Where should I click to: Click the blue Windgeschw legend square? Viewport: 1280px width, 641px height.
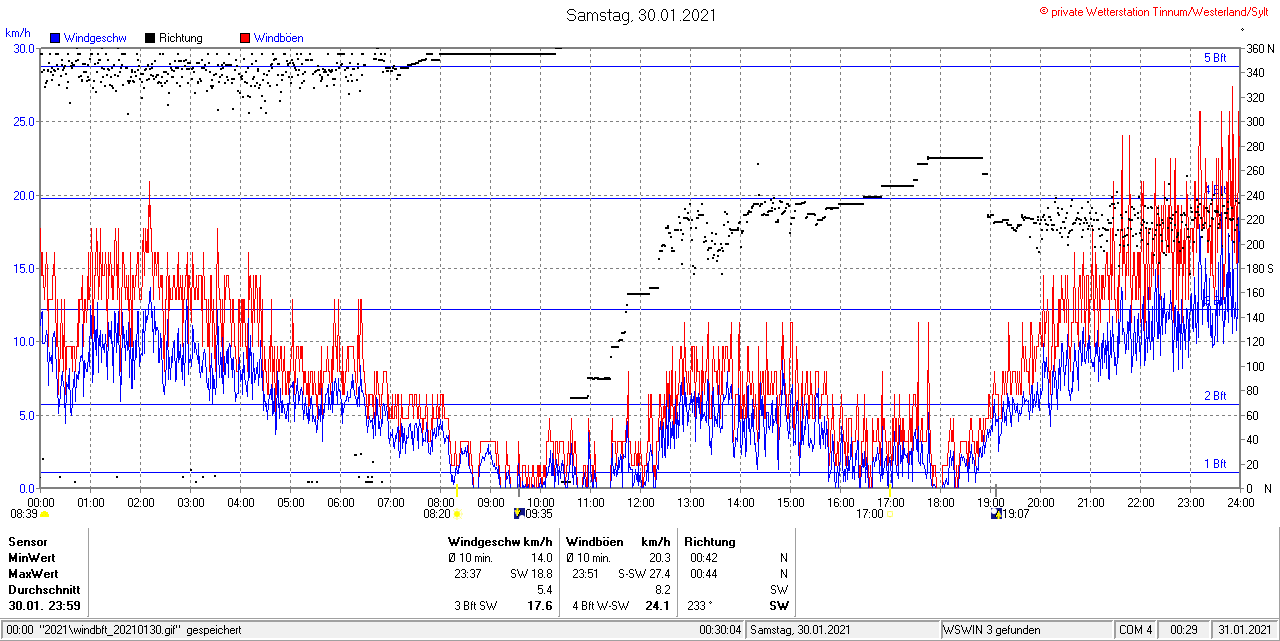(x=55, y=38)
